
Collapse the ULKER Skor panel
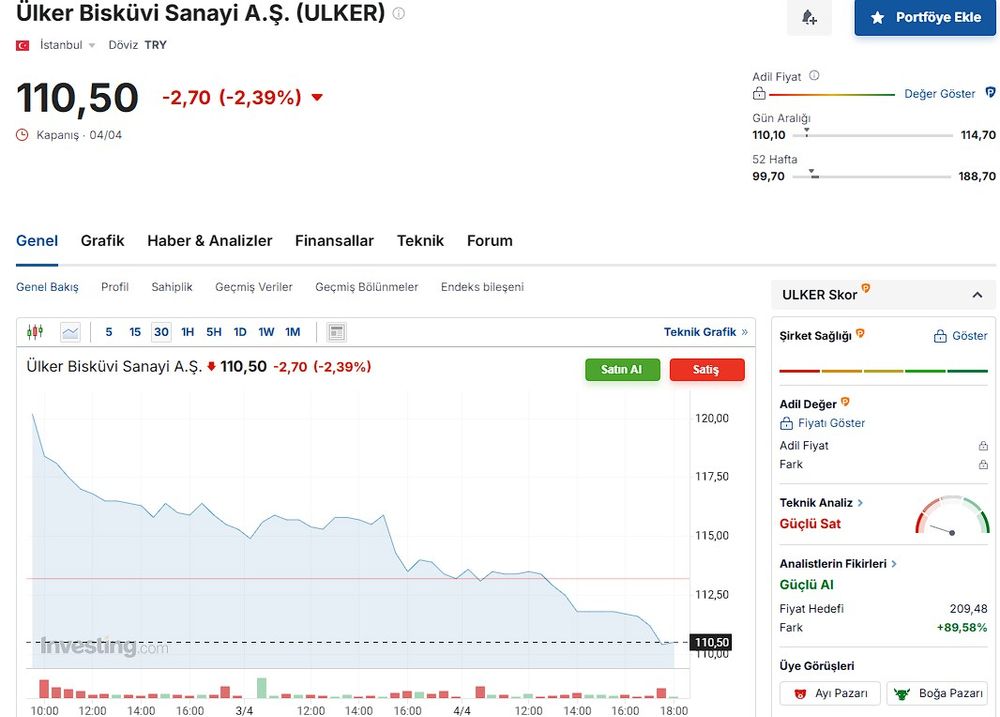pos(977,295)
